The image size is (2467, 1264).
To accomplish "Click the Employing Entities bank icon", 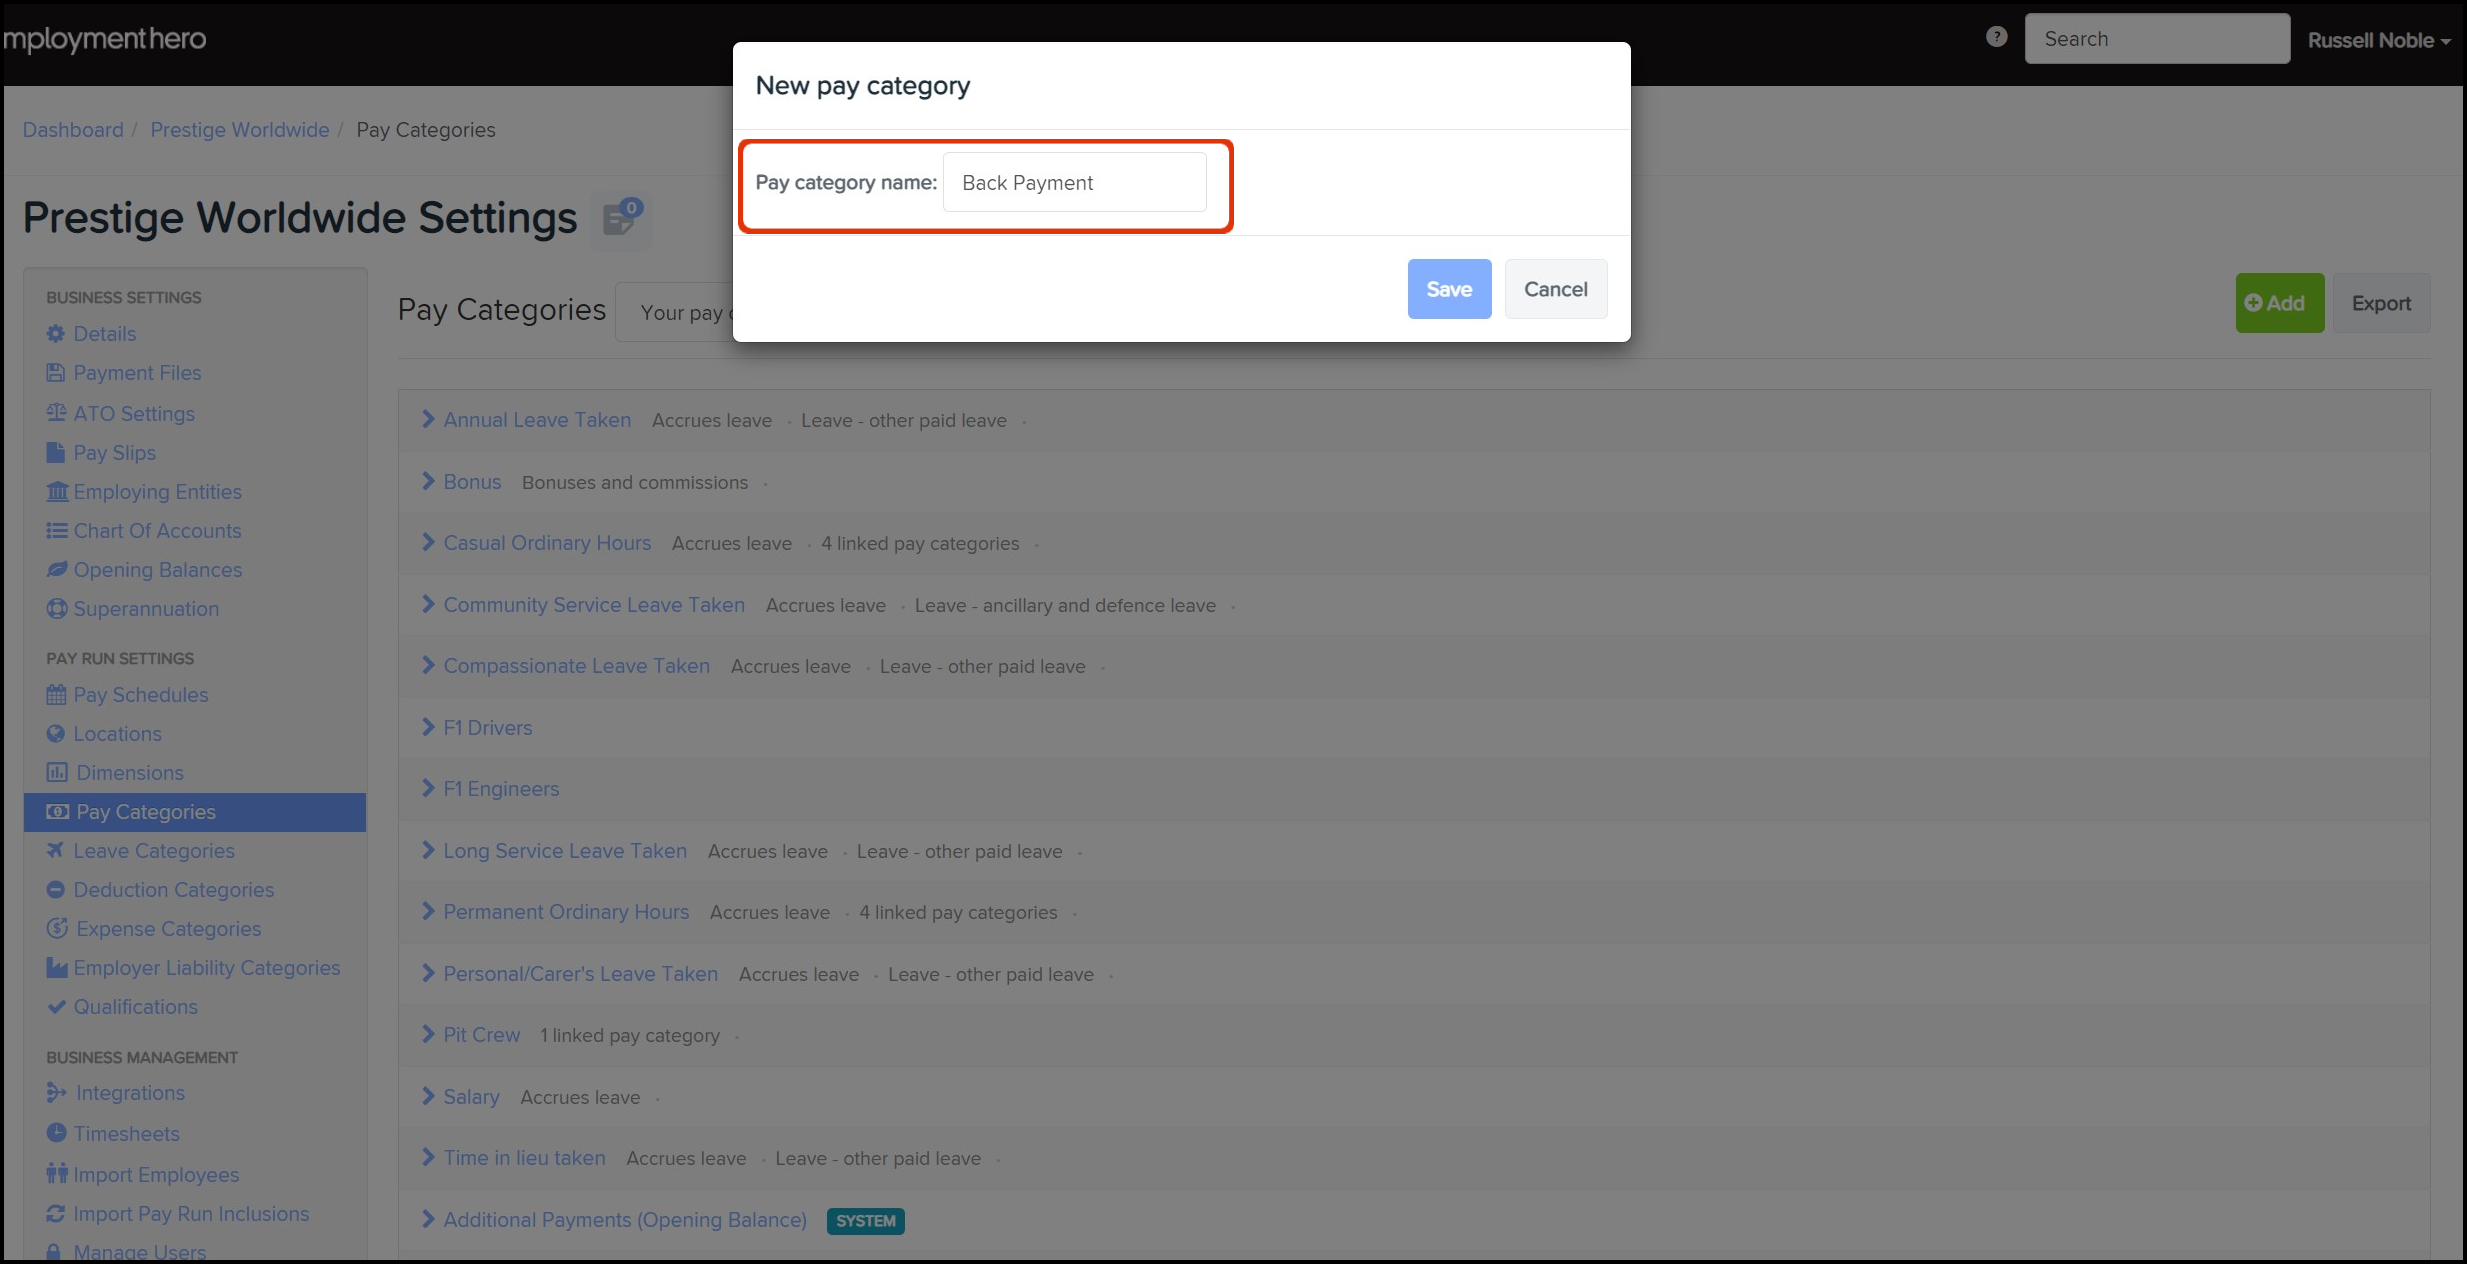I will (57, 492).
